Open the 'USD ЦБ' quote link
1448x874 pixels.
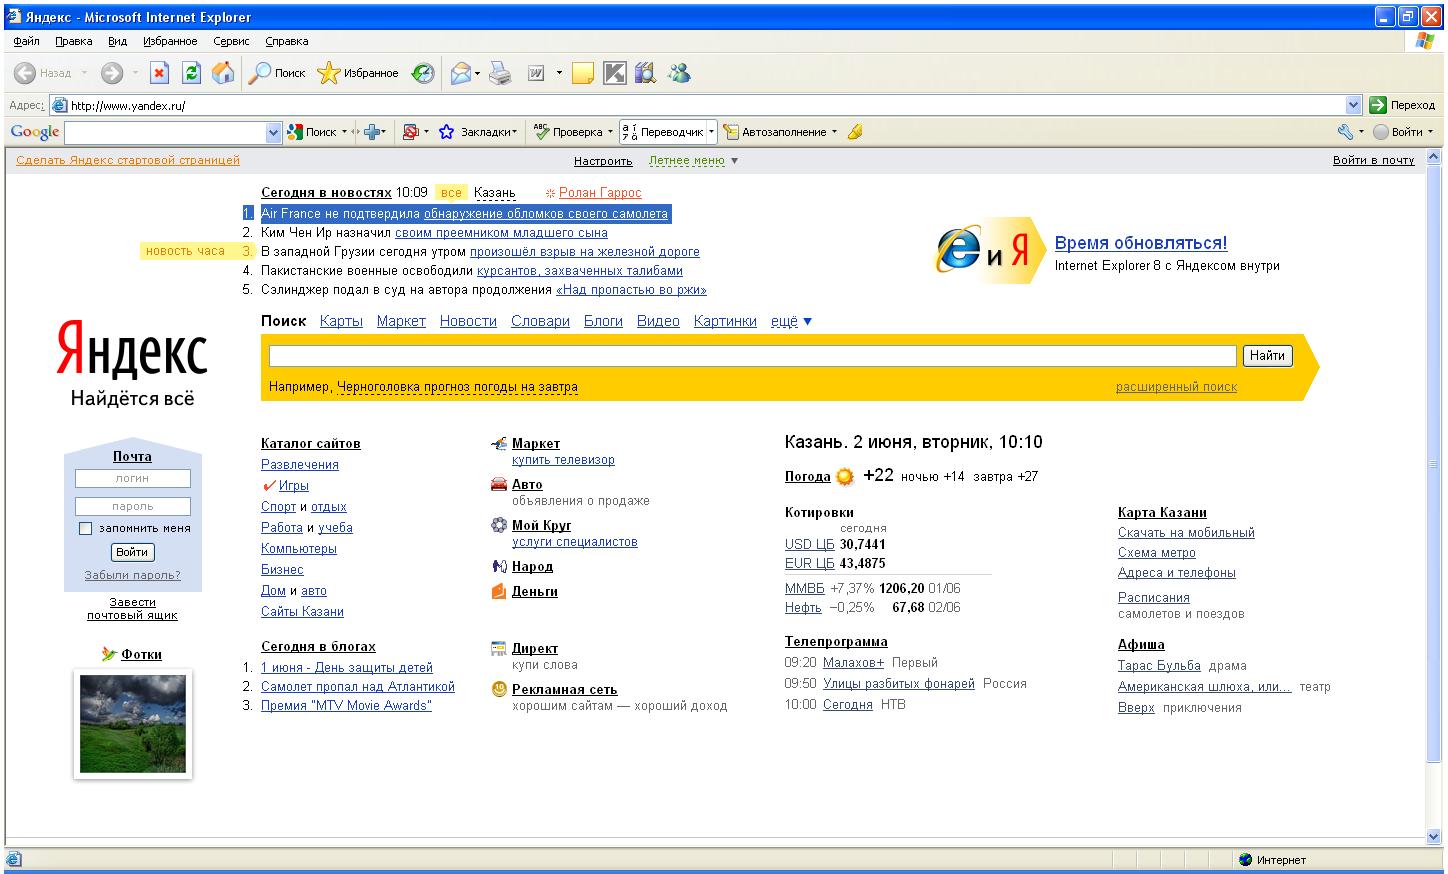pyautogui.click(x=809, y=544)
